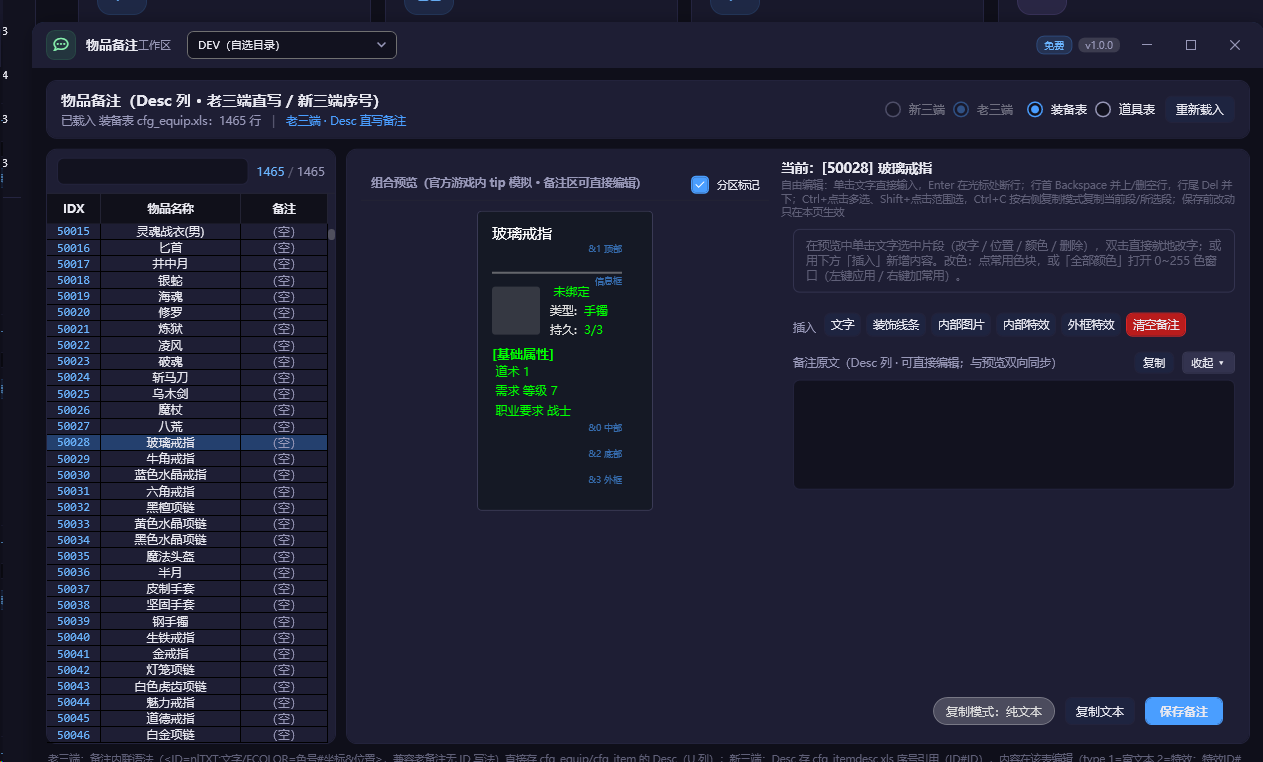Select row 50024 斩马刀
Viewport: 1263px width, 762px height.
(x=187, y=377)
